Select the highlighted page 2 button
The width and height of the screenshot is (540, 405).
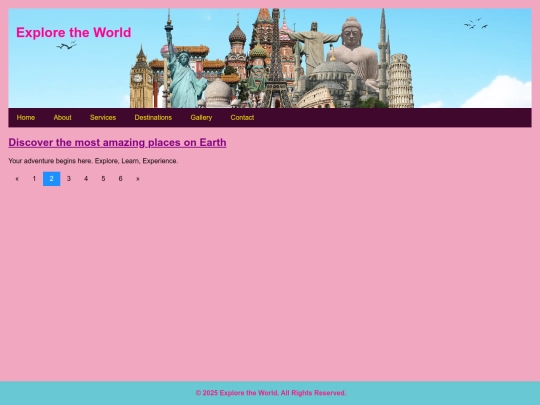point(51,179)
